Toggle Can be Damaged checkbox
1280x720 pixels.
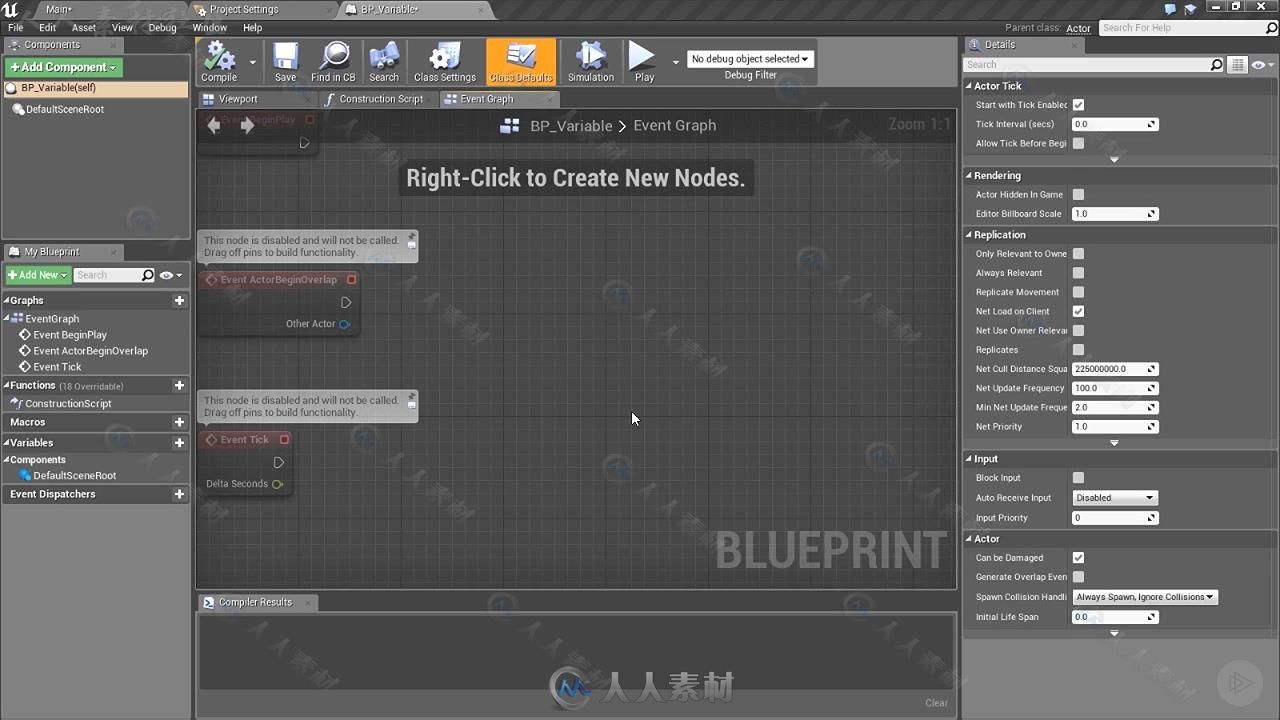[x=1078, y=558]
